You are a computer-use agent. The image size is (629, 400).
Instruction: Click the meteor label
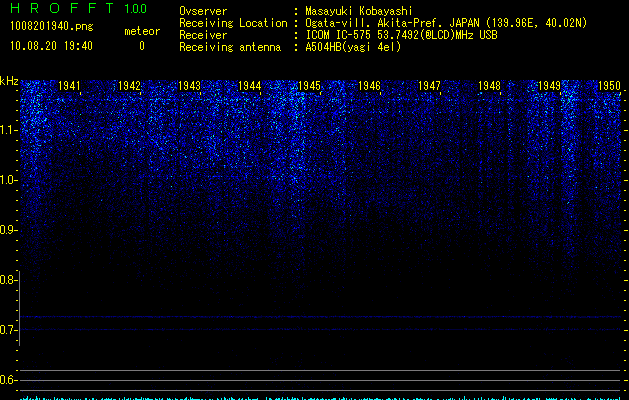pos(142,31)
